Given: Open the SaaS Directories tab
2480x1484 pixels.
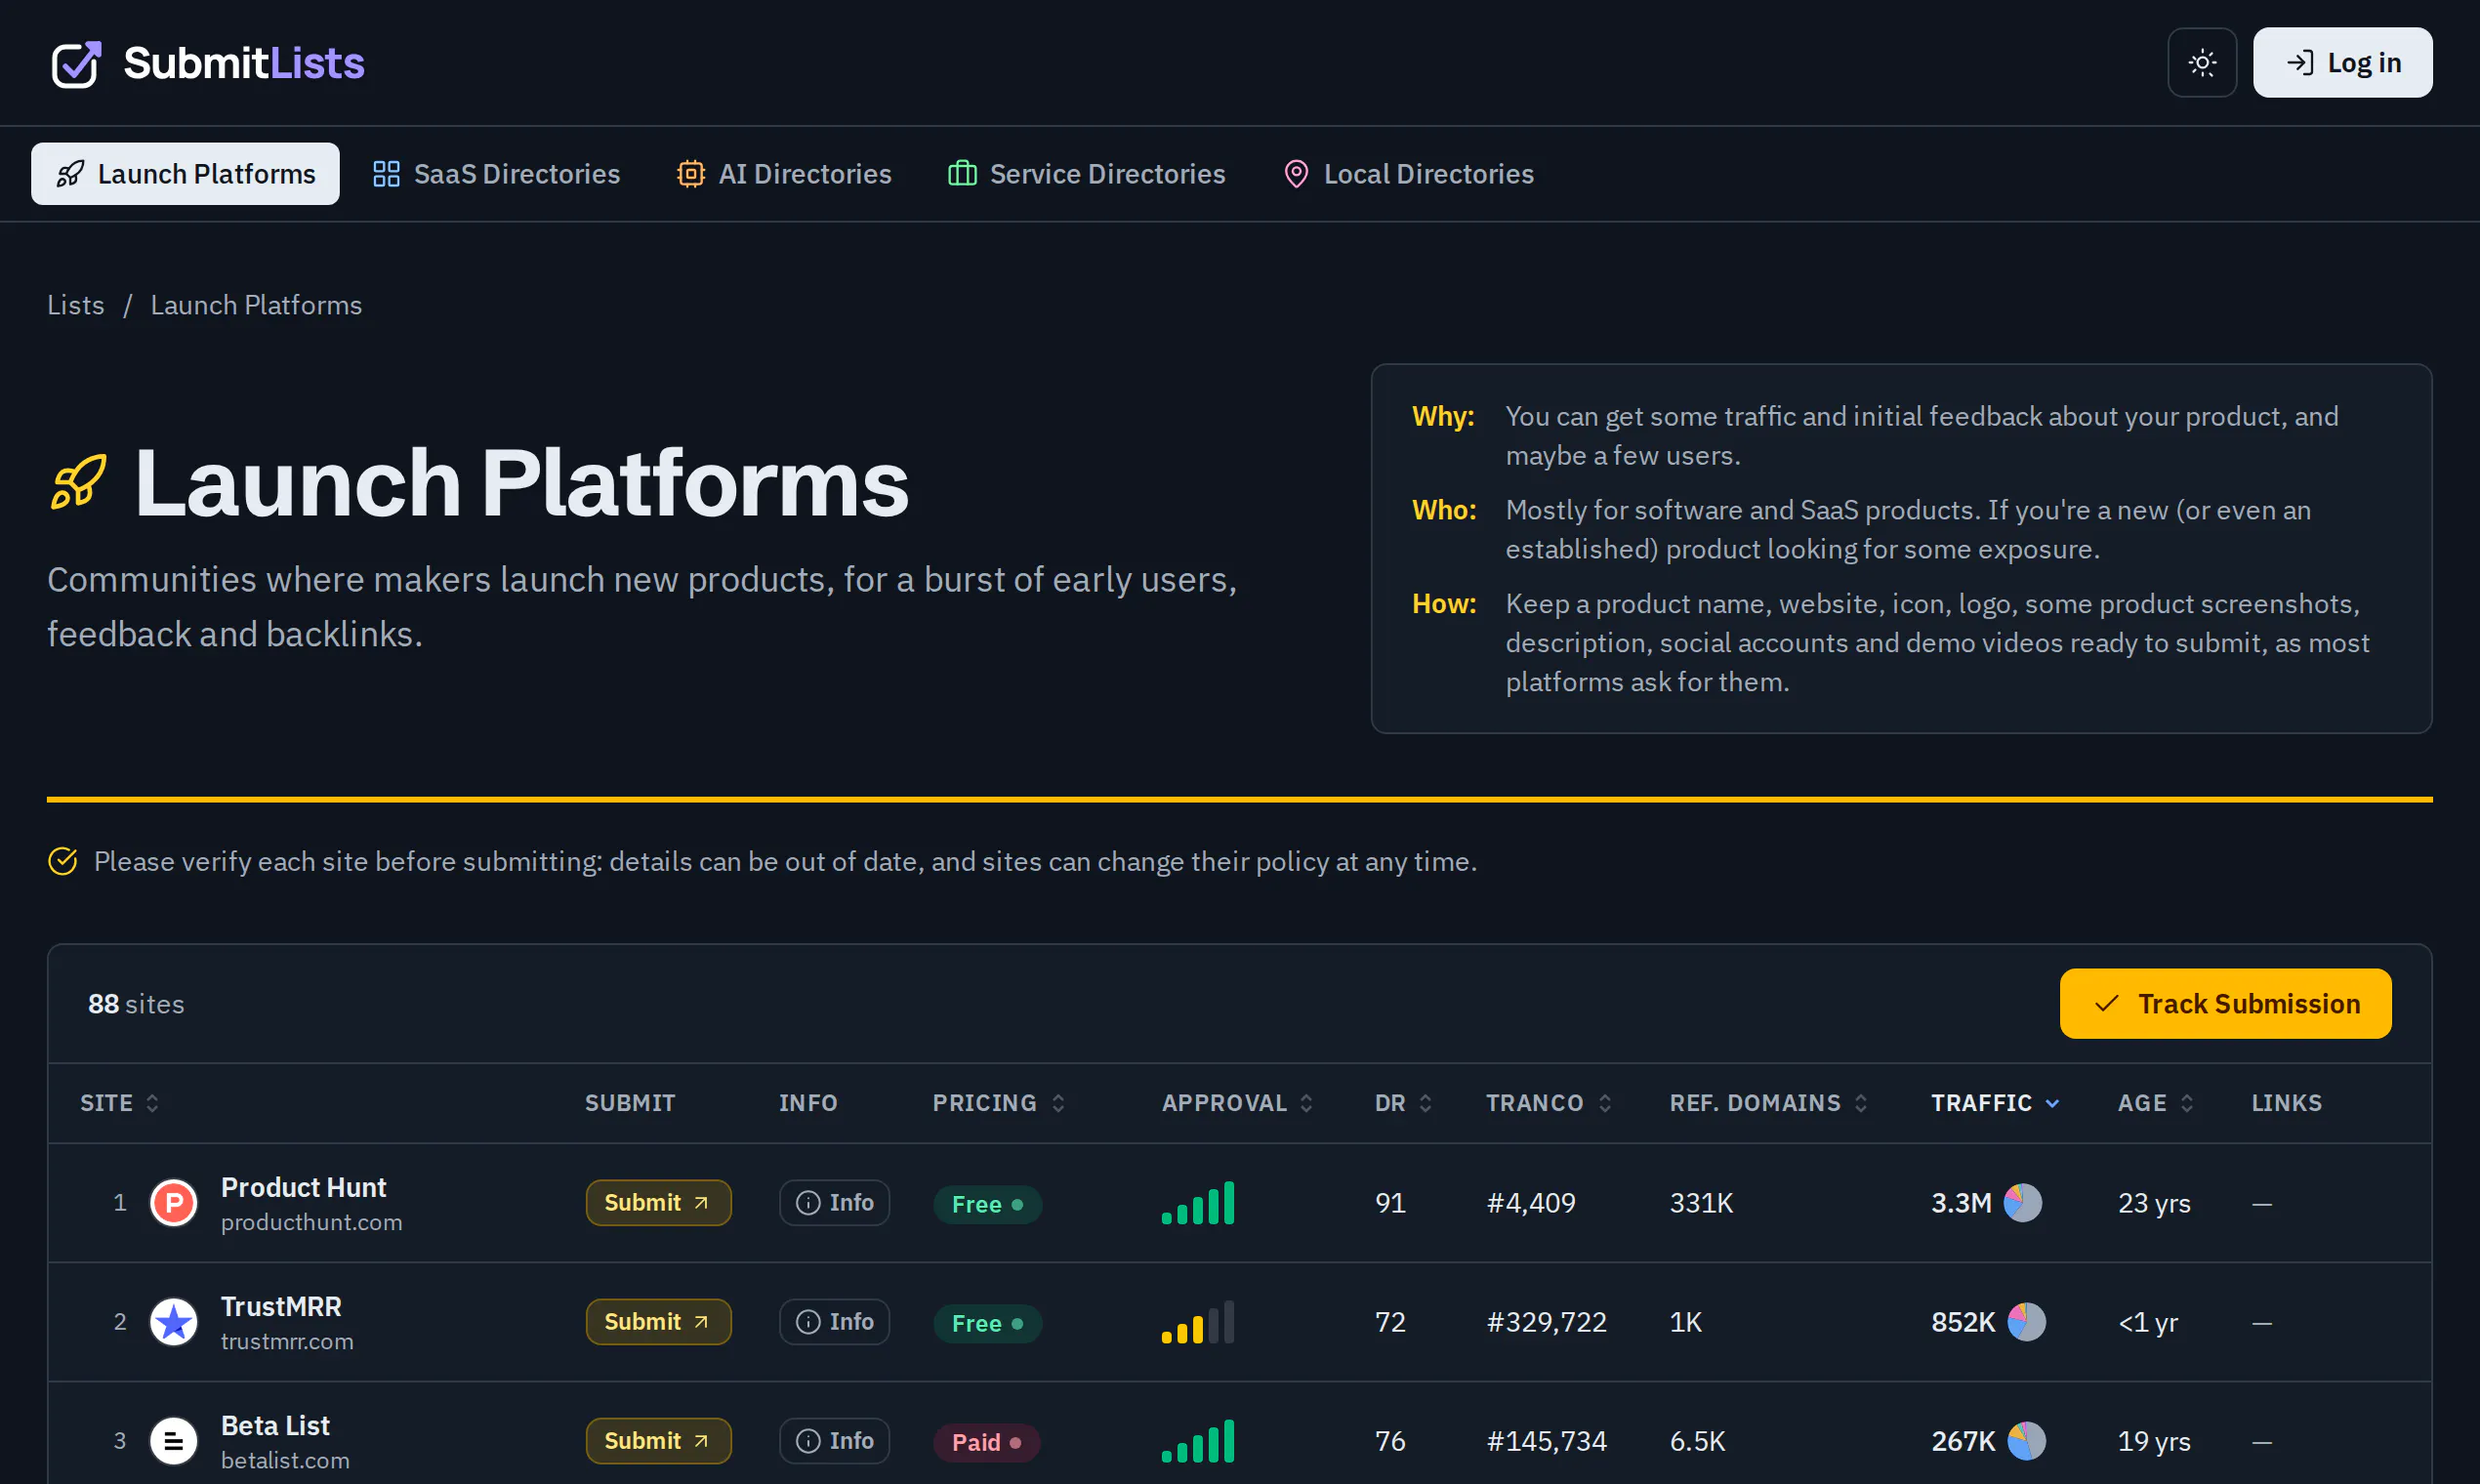Looking at the screenshot, I should [496, 174].
